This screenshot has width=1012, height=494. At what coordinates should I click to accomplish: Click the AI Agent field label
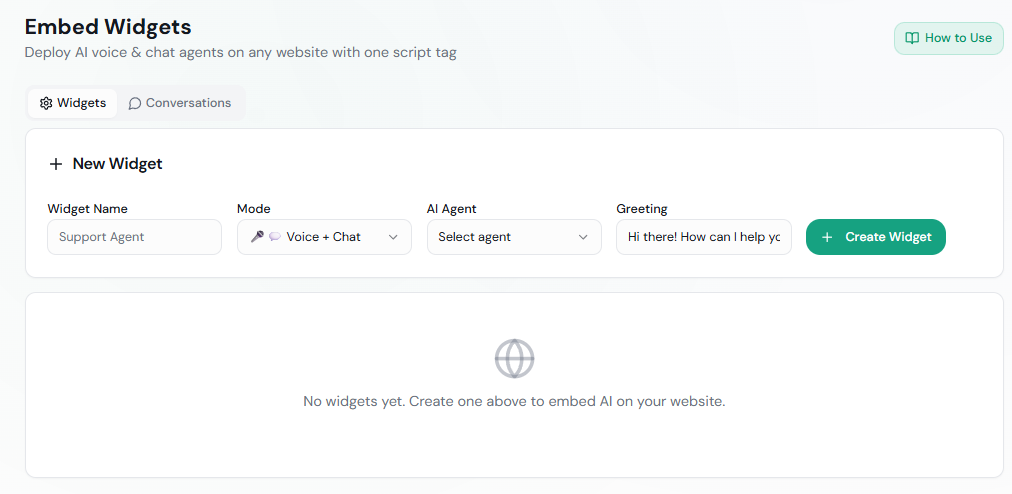(x=452, y=209)
